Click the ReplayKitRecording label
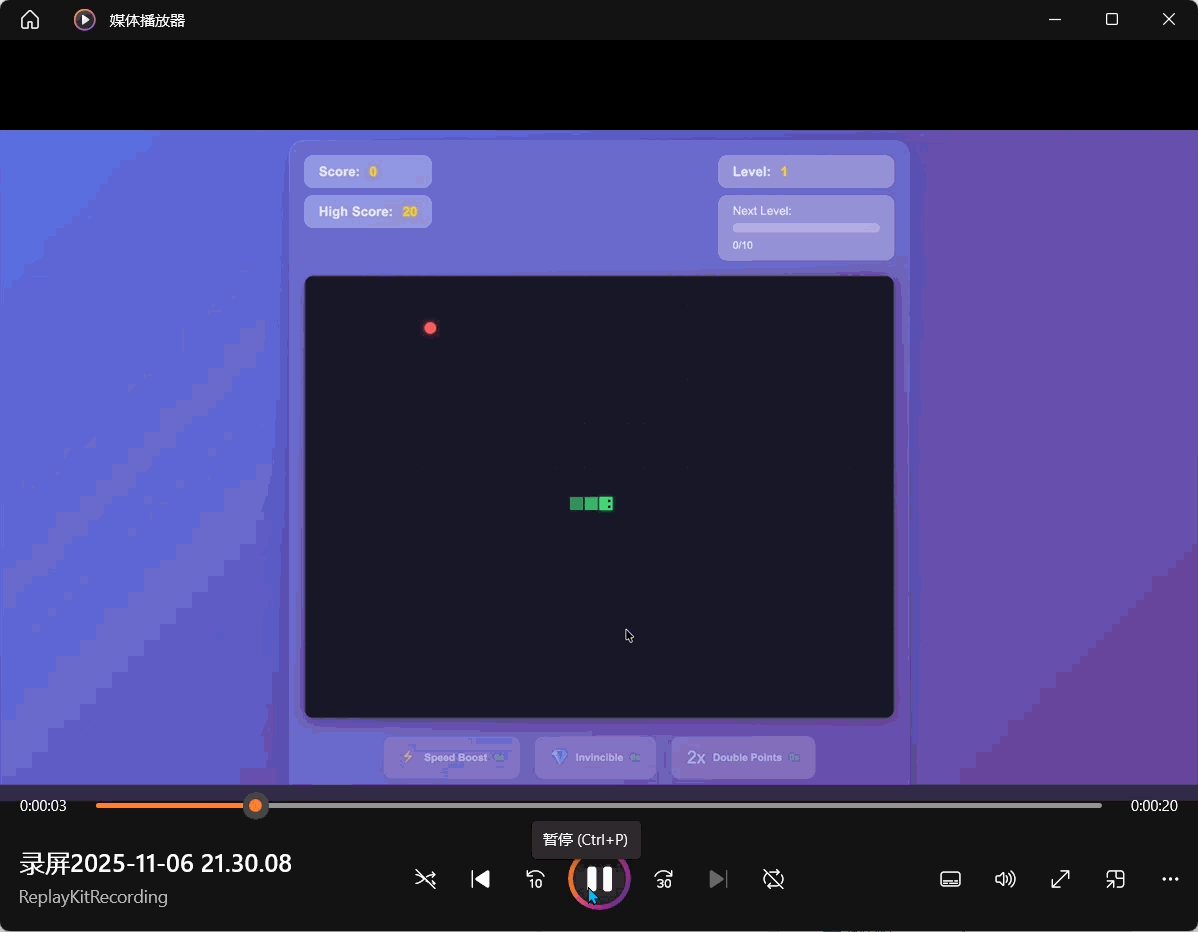 [93, 897]
